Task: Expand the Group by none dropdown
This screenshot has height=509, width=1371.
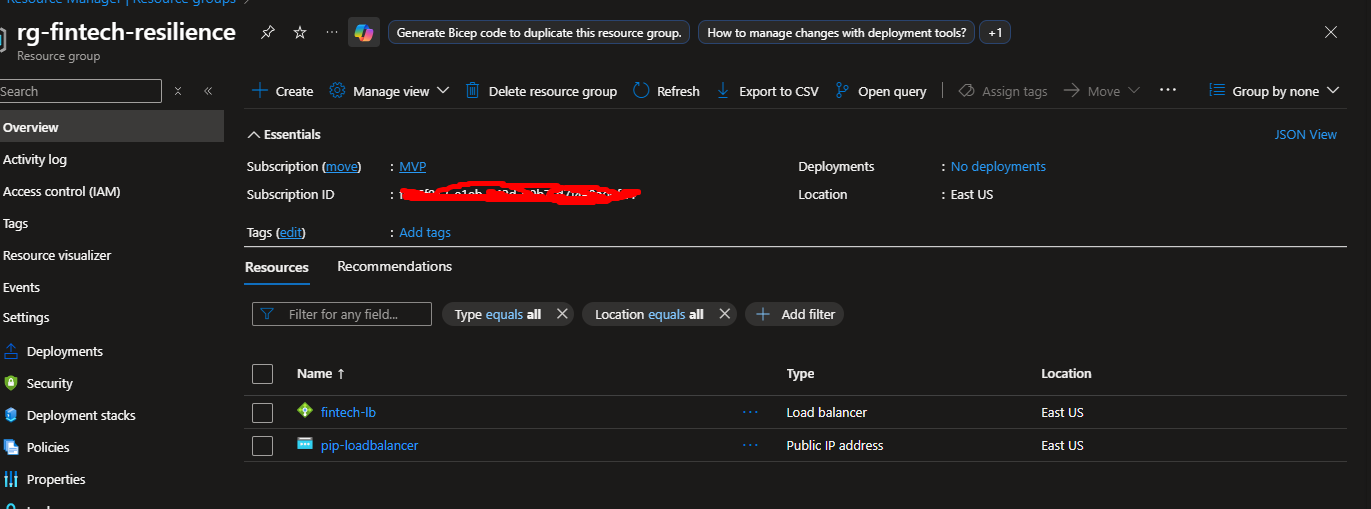Action: click(x=1274, y=91)
